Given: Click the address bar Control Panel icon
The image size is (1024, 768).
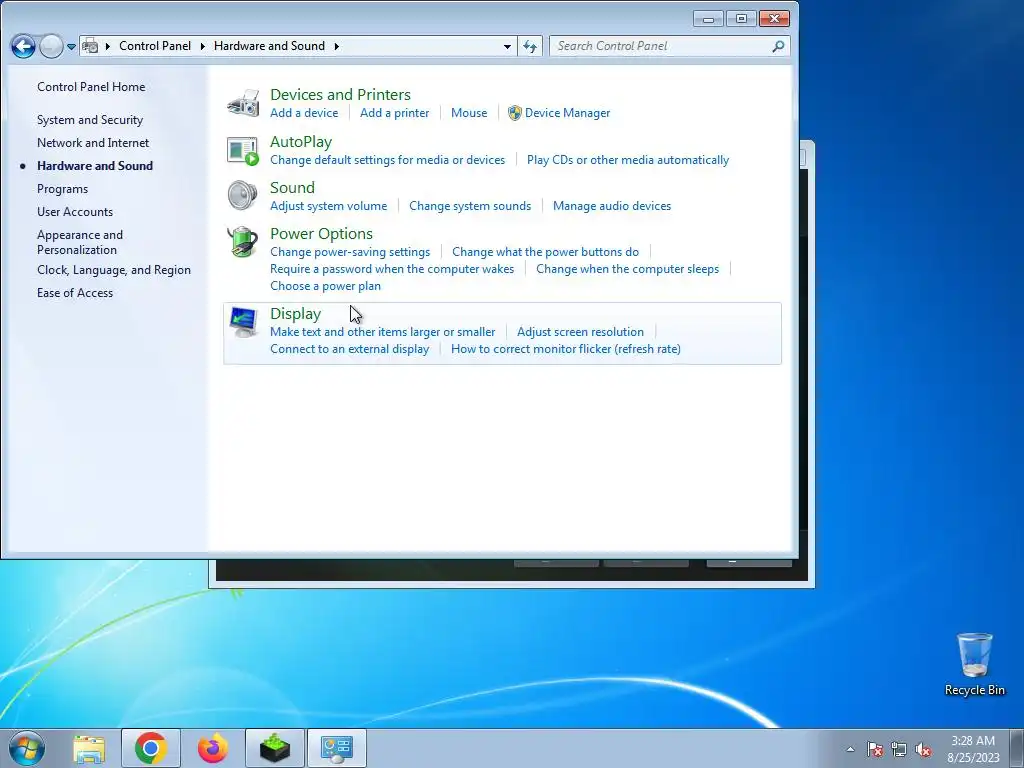Looking at the screenshot, I should (x=90, y=46).
